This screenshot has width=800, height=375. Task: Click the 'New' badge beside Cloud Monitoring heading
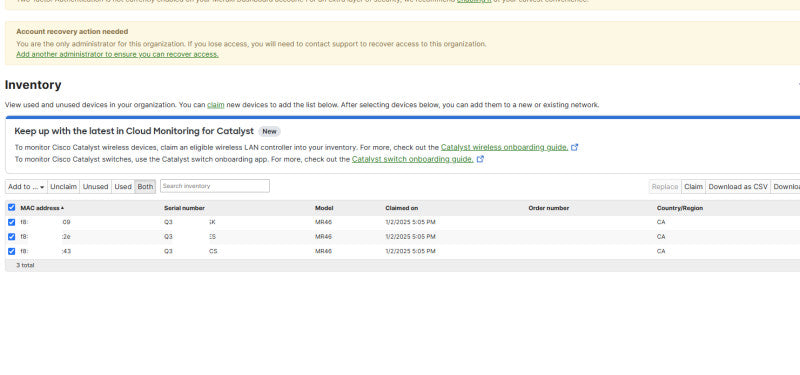[269, 132]
